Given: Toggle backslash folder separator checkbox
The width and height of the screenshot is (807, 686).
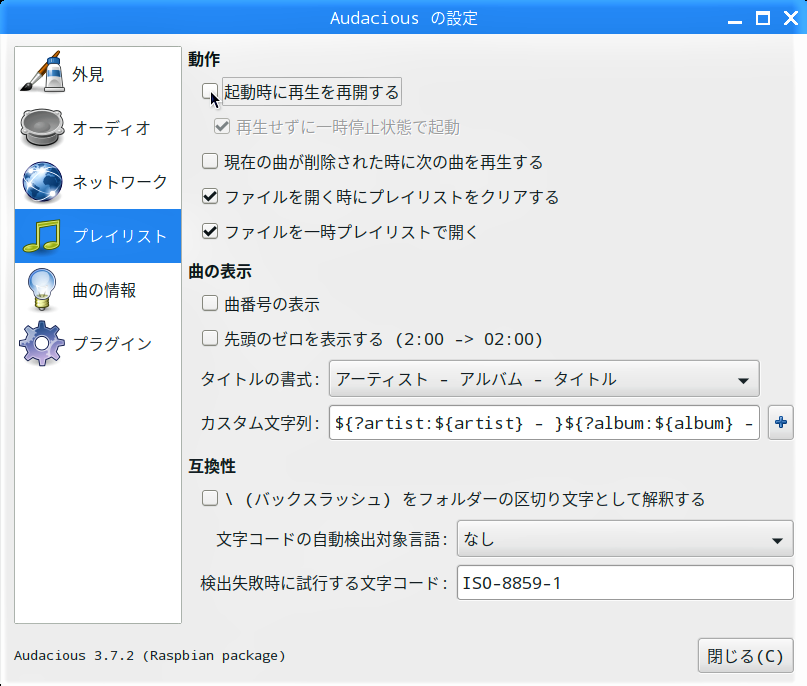Looking at the screenshot, I should (209, 498).
